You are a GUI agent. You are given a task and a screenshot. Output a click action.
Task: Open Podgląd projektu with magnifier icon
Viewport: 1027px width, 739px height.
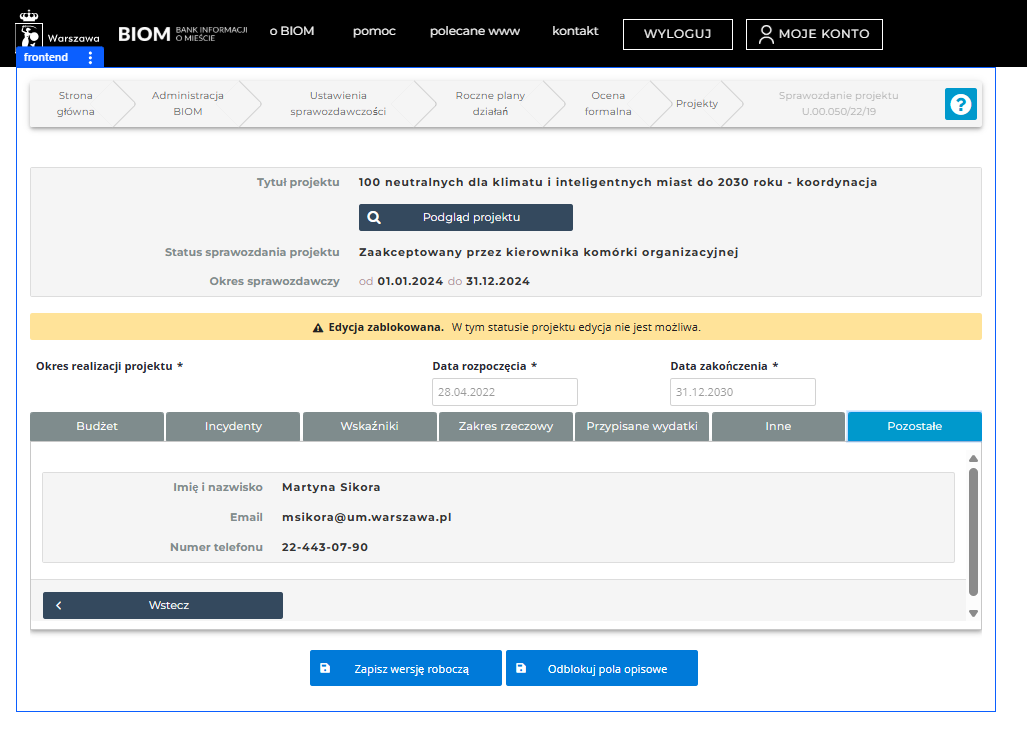465,217
